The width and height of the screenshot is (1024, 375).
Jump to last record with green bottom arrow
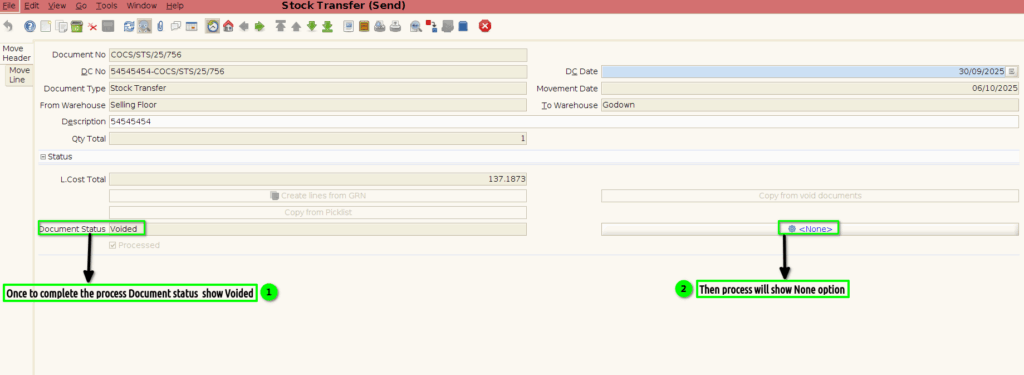point(327,27)
